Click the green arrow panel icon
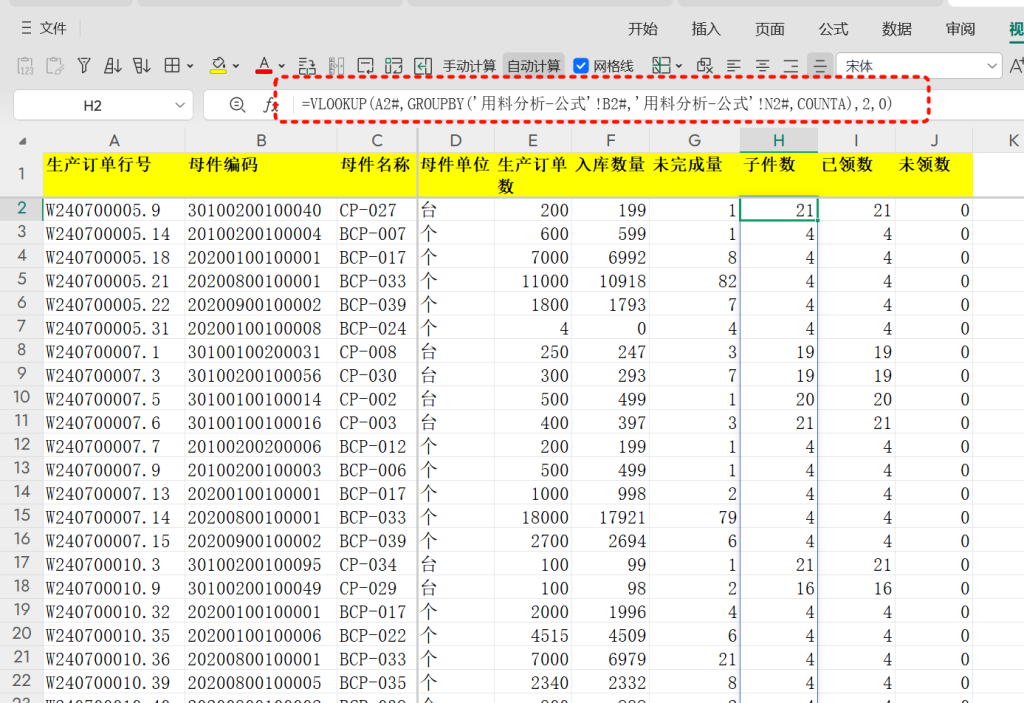The height and width of the screenshot is (703, 1024). click(423, 66)
